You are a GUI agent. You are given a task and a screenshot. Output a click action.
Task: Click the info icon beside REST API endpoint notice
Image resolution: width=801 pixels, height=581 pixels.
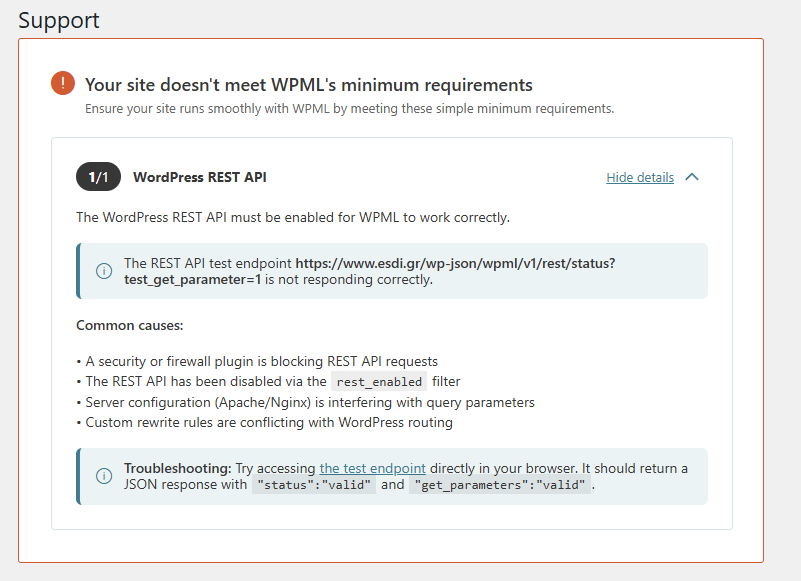(104, 271)
